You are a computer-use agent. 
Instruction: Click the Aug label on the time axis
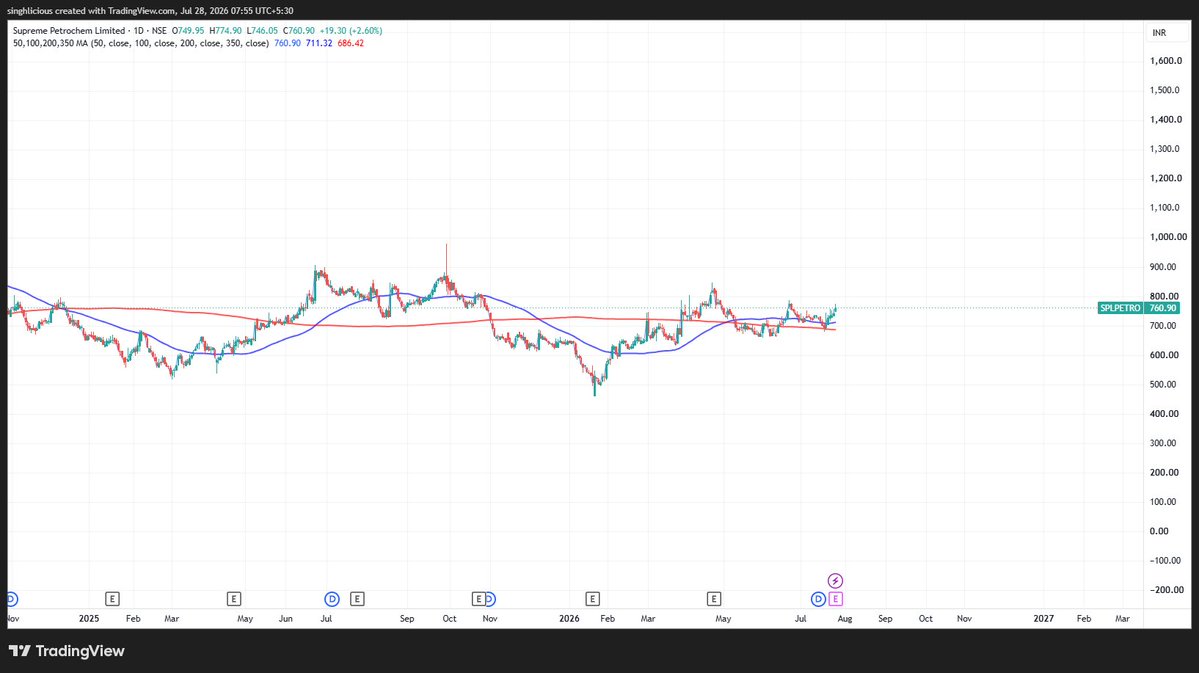click(x=845, y=619)
